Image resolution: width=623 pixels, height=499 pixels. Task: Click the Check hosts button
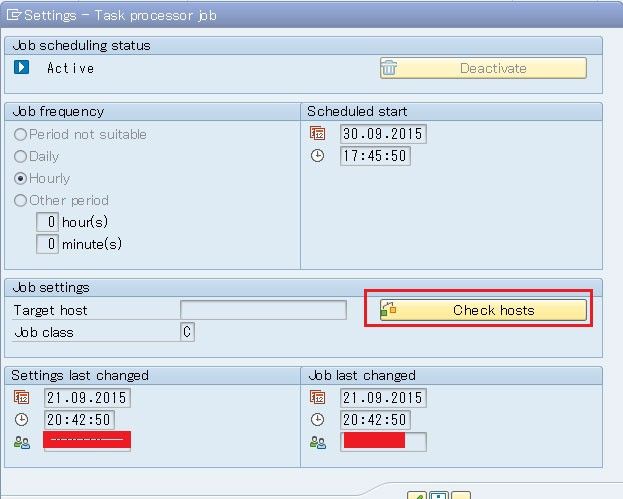click(483, 310)
